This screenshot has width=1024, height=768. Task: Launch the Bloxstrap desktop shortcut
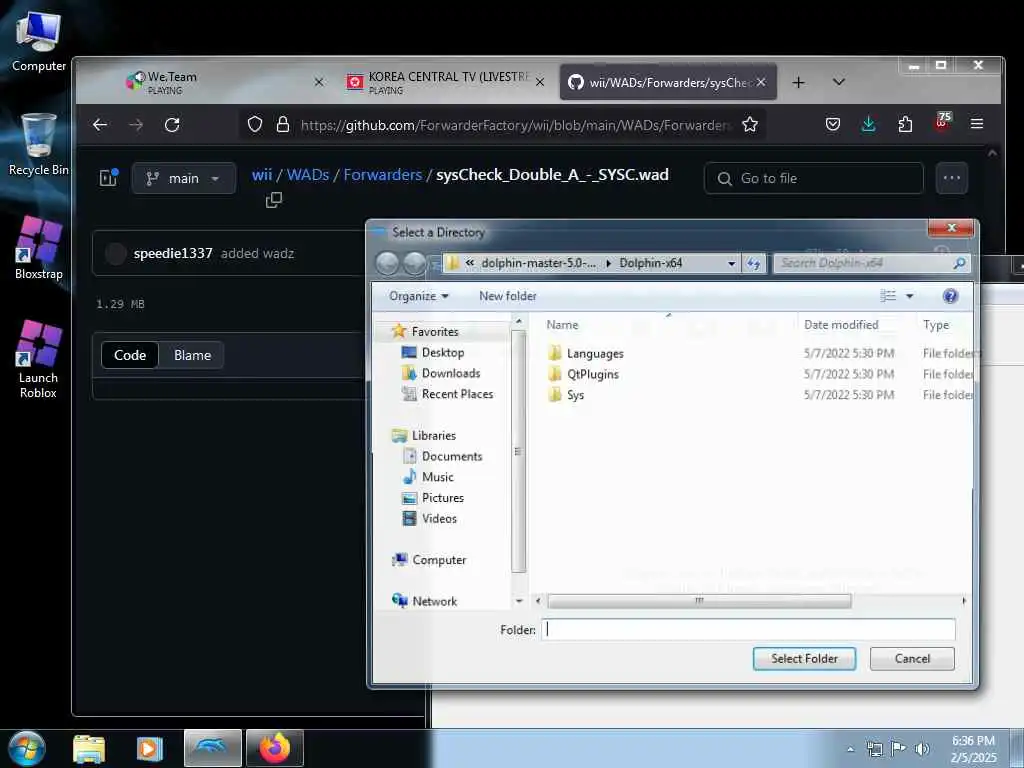39,248
